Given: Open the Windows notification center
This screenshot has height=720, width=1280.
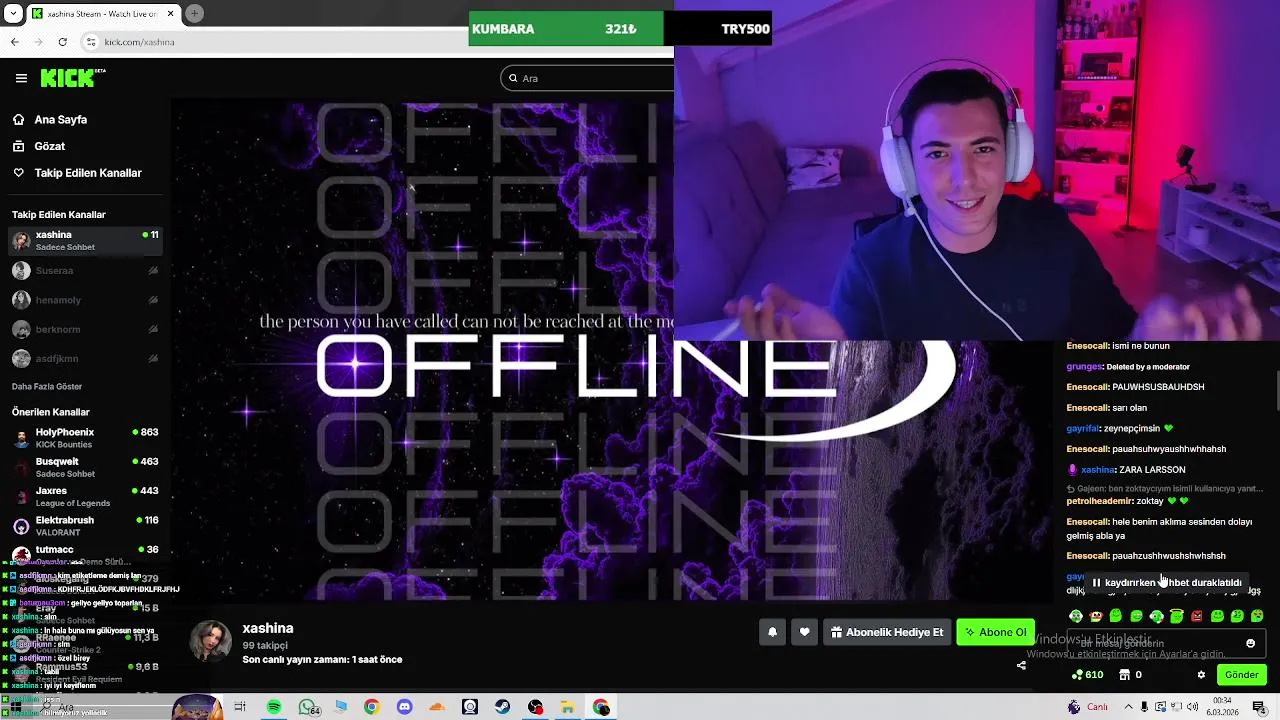Looking at the screenshot, I should coord(1260,707).
